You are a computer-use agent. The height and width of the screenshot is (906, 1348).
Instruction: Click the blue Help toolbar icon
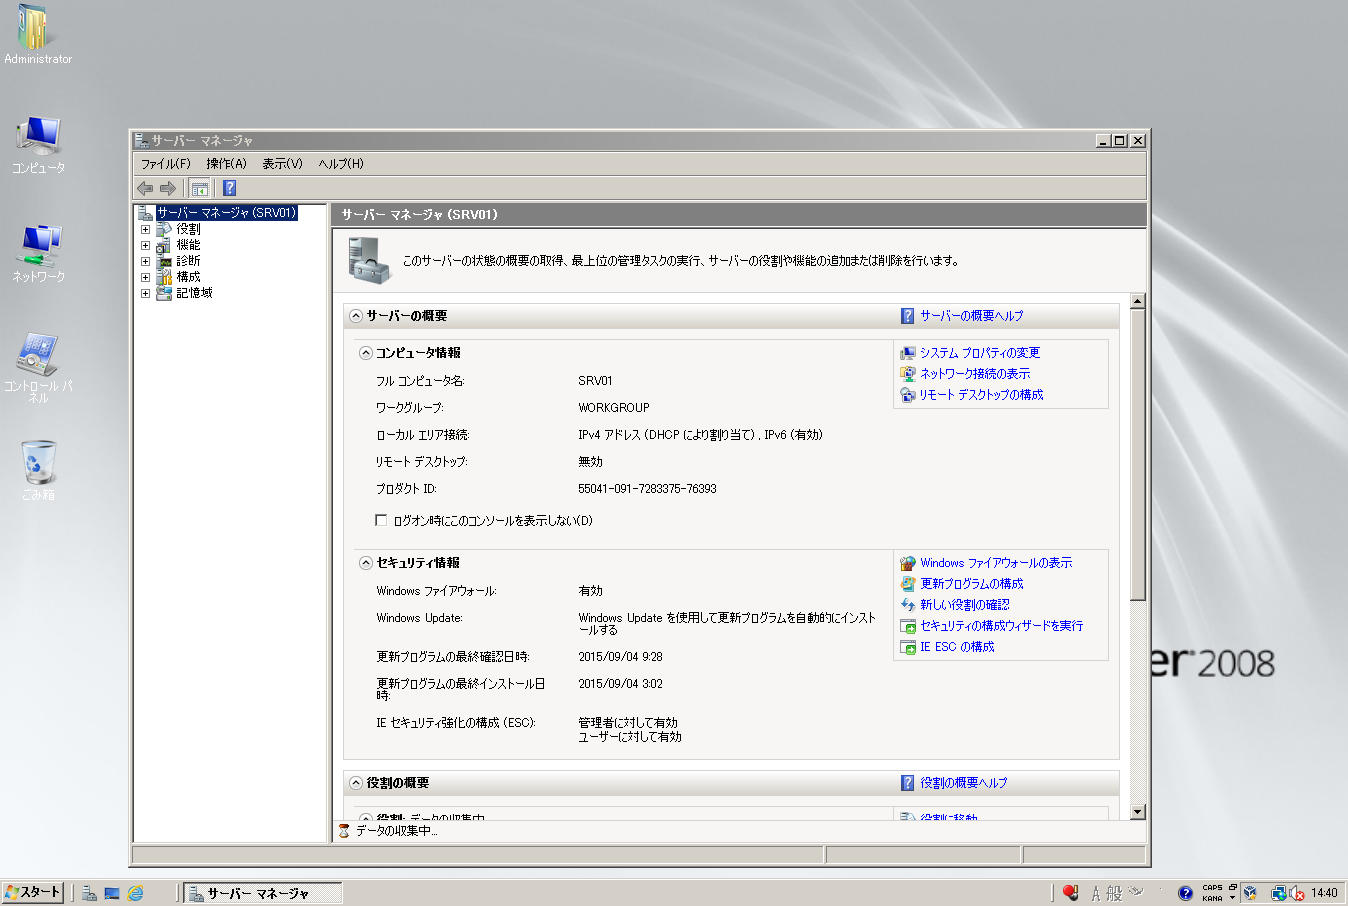click(229, 188)
